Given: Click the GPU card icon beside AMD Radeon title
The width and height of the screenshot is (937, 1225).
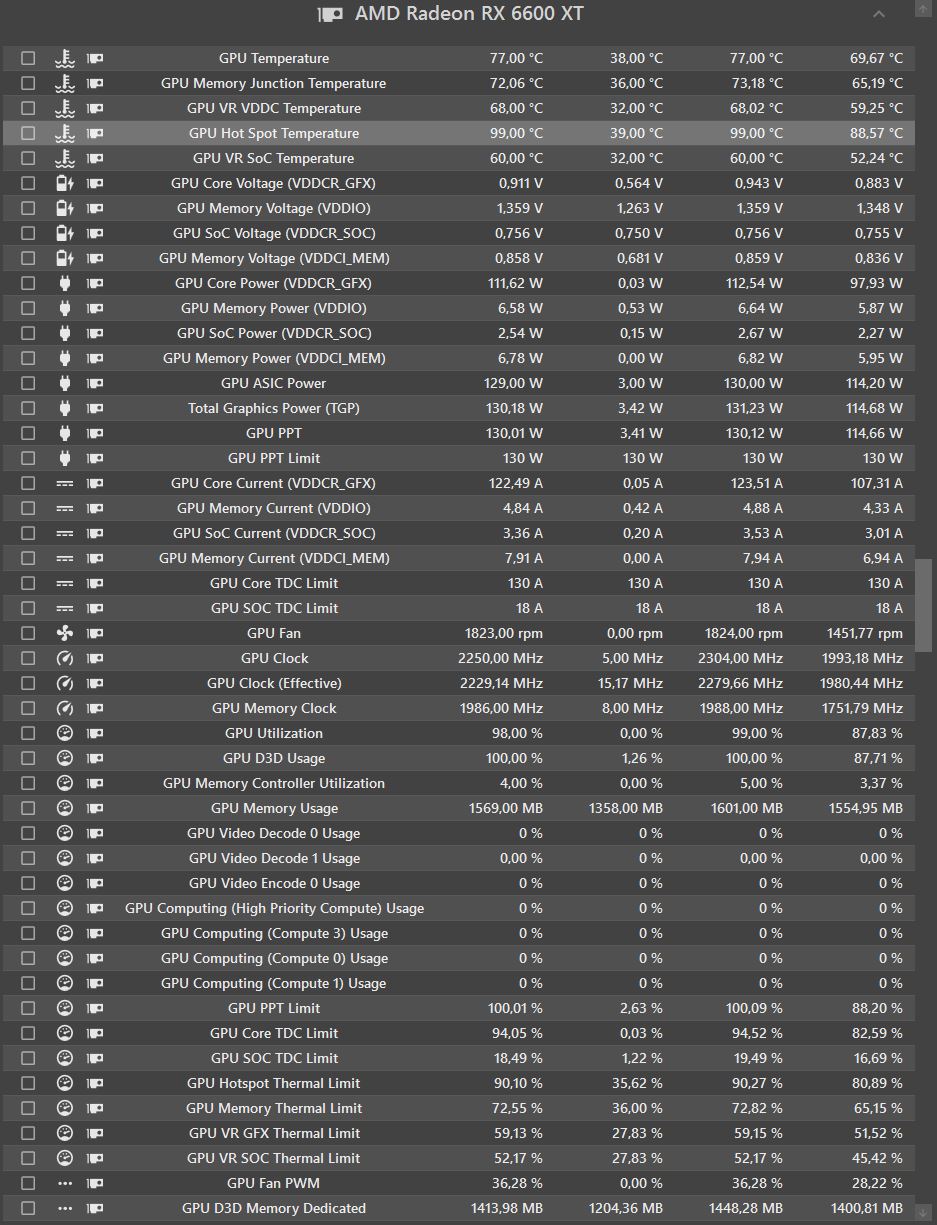Looking at the screenshot, I should (x=330, y=14).
